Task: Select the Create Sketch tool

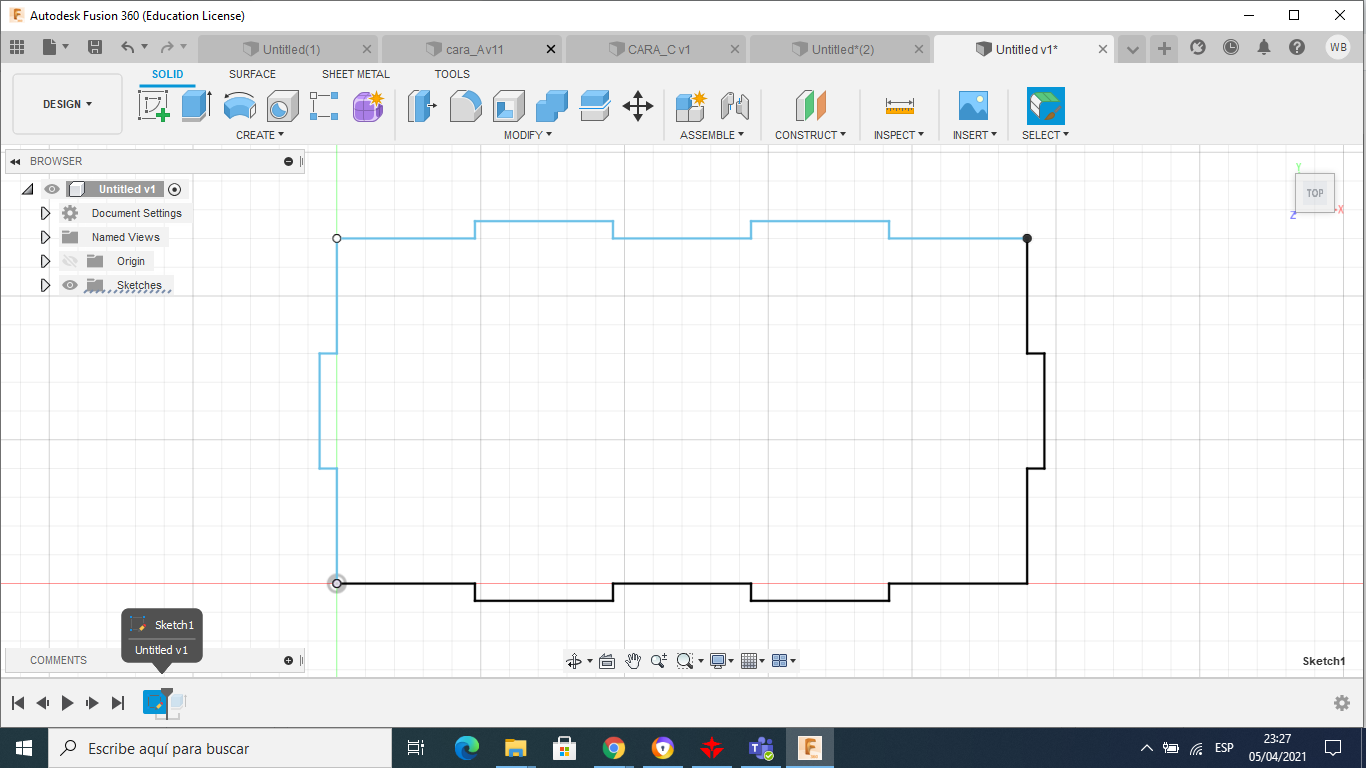Action: click(x=154, y=105)
